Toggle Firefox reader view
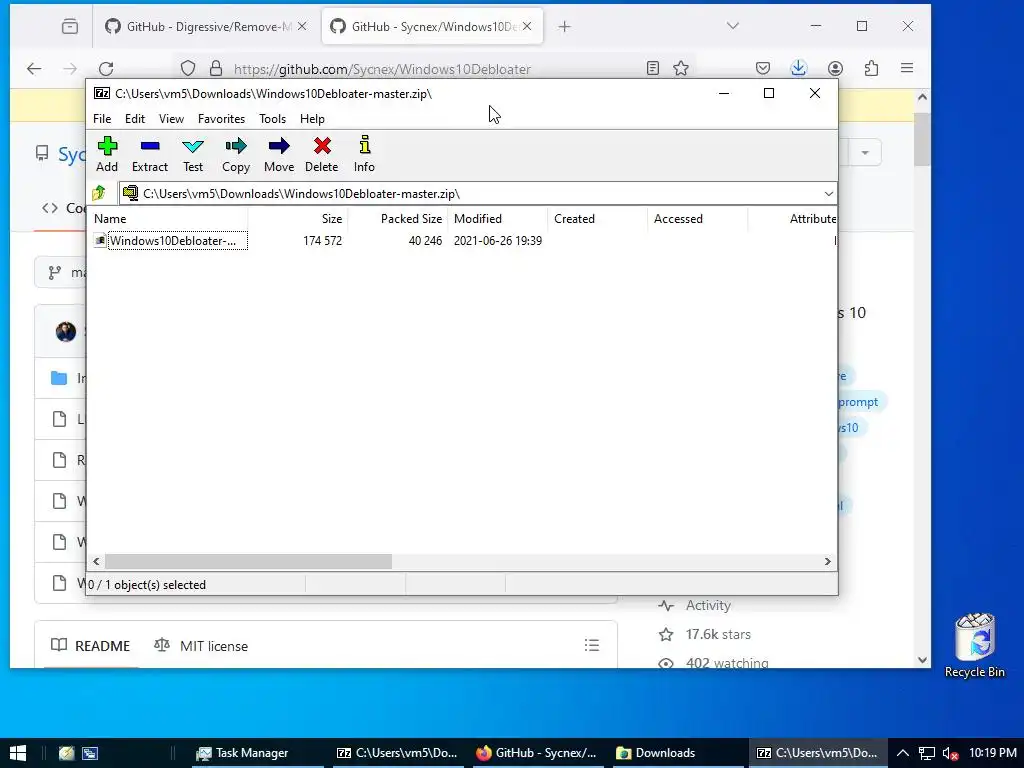The image size is (1024, 768). click(x=652, y=69)
